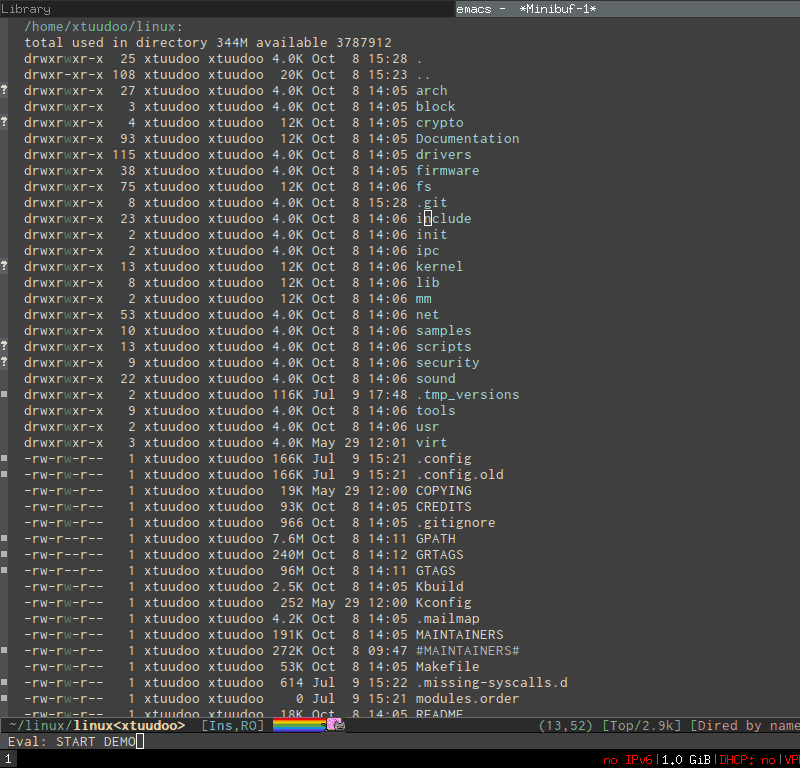
Task: Open the .git directory entry
Action: point(431,202)
